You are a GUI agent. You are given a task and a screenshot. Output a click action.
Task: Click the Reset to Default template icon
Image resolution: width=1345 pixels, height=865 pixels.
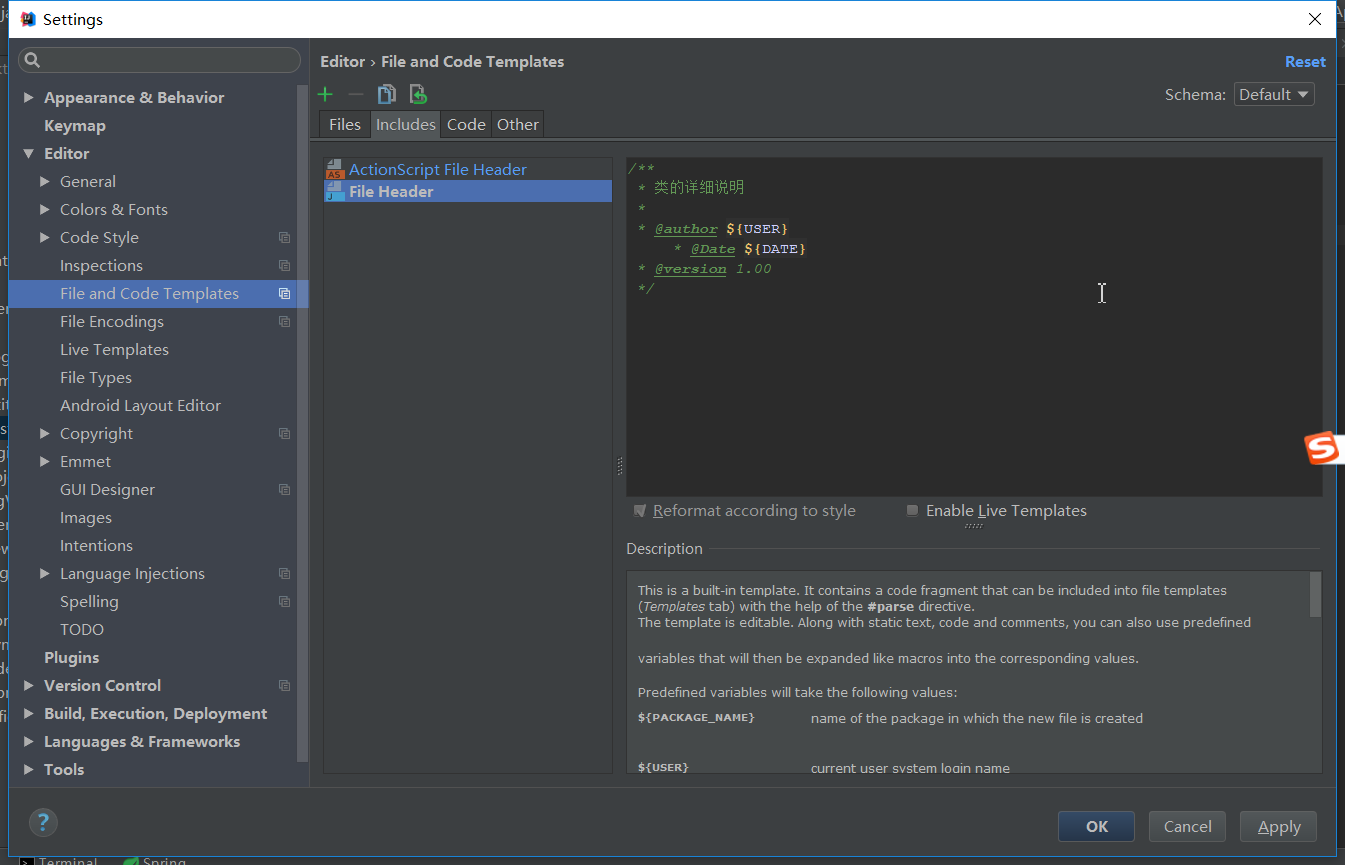(x=418, y=94)
